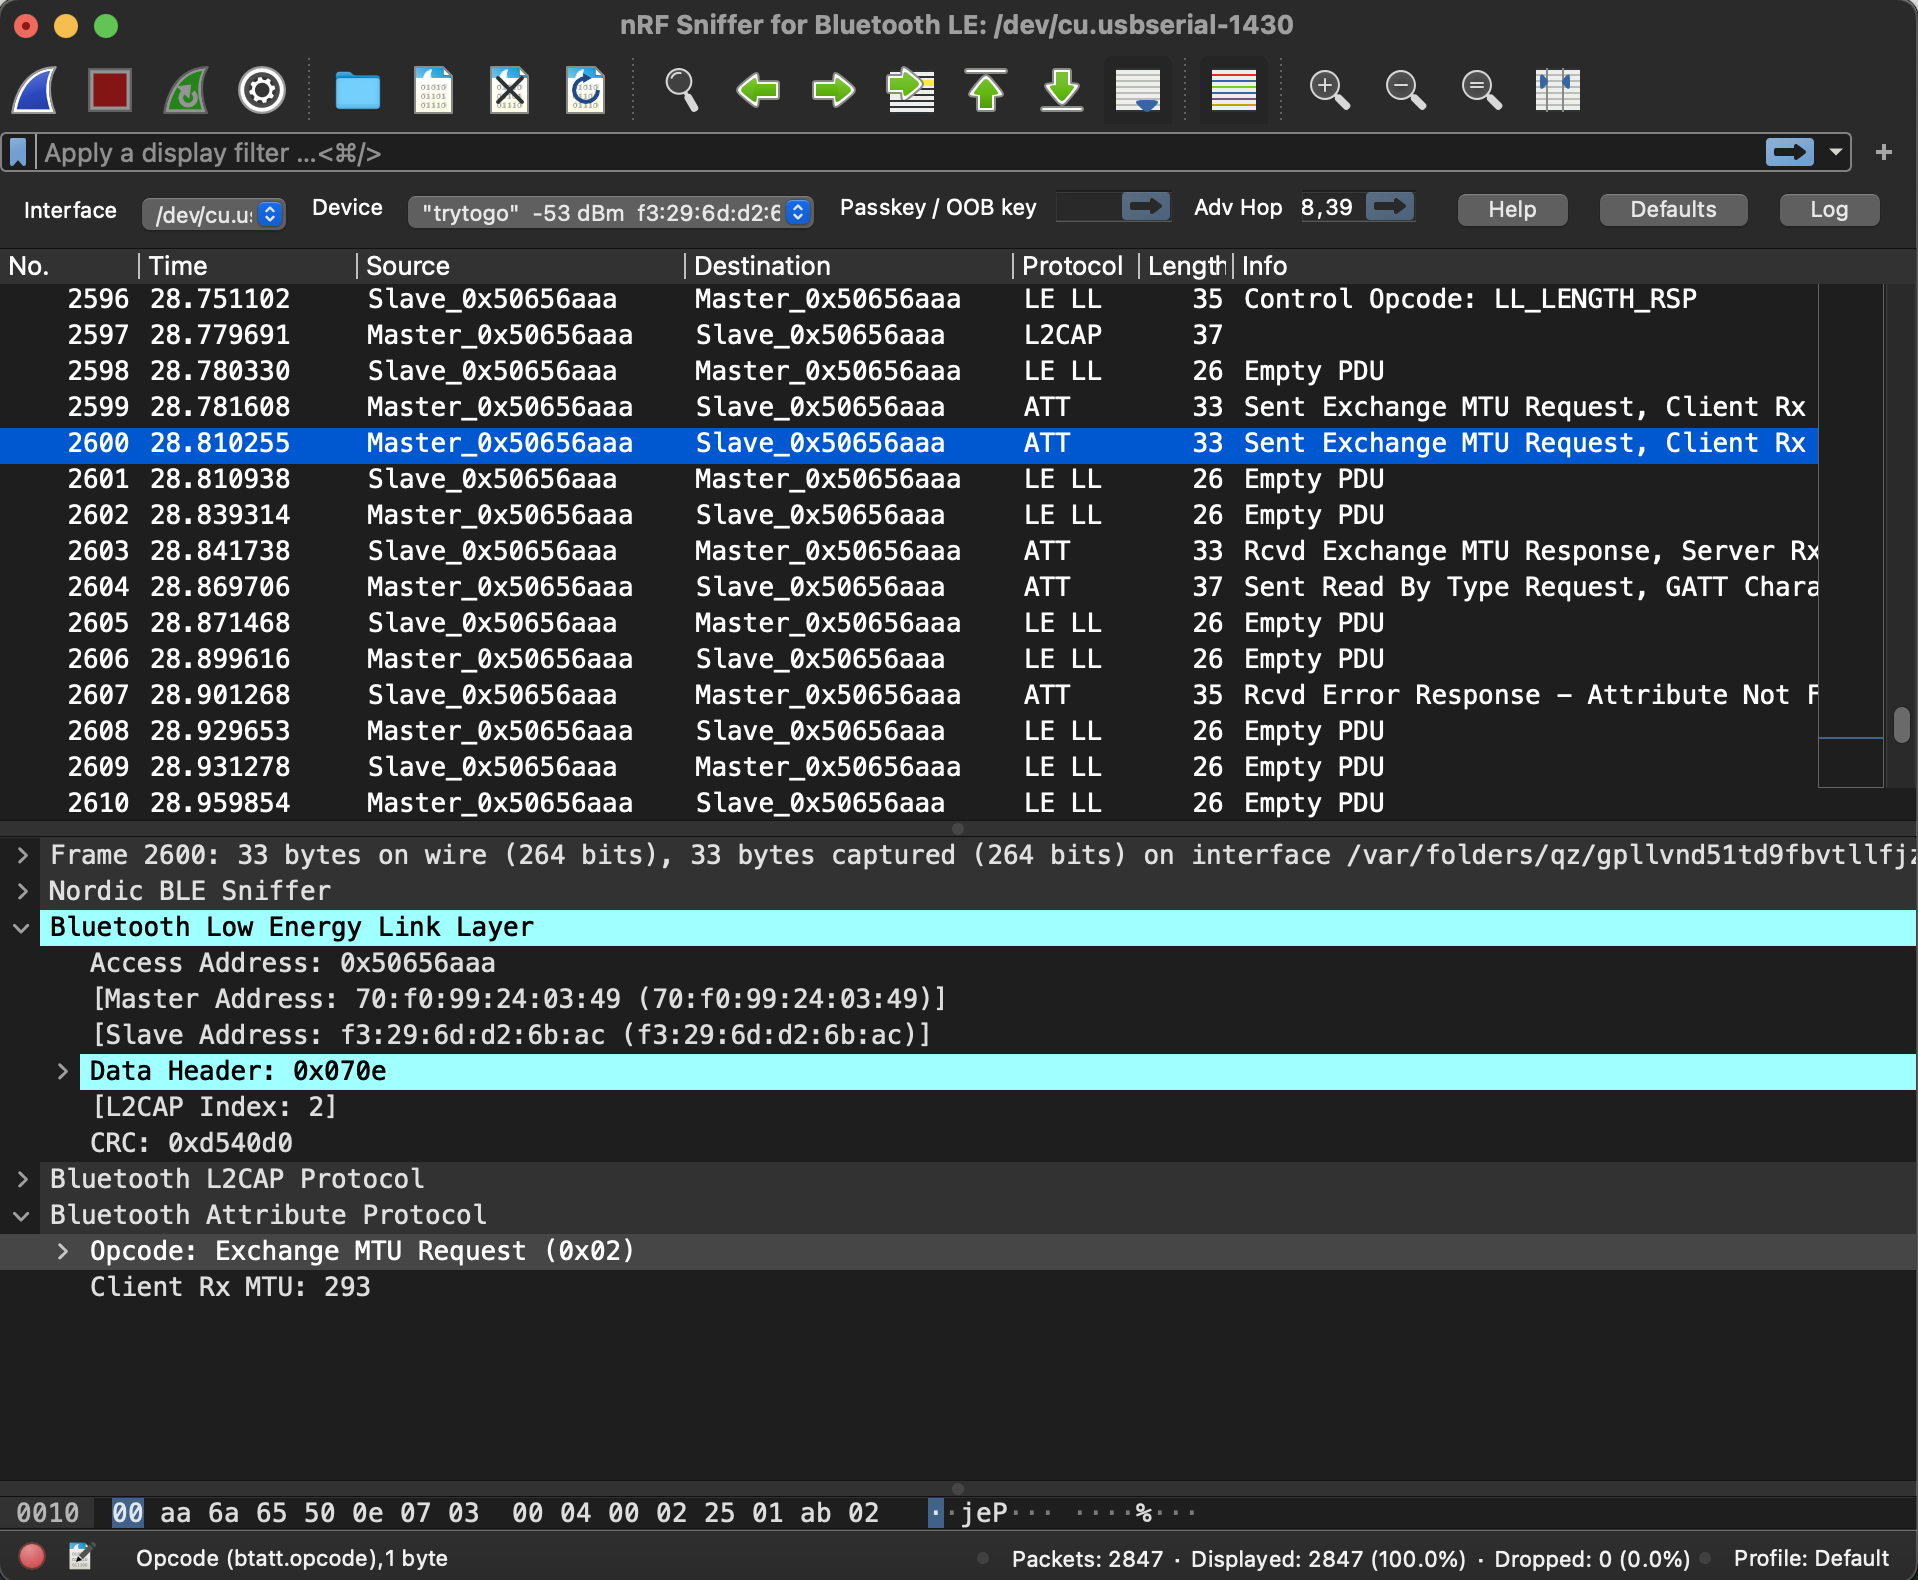
Task: Select Client Rx MTU 293 line
Action: click(230, 1287)
